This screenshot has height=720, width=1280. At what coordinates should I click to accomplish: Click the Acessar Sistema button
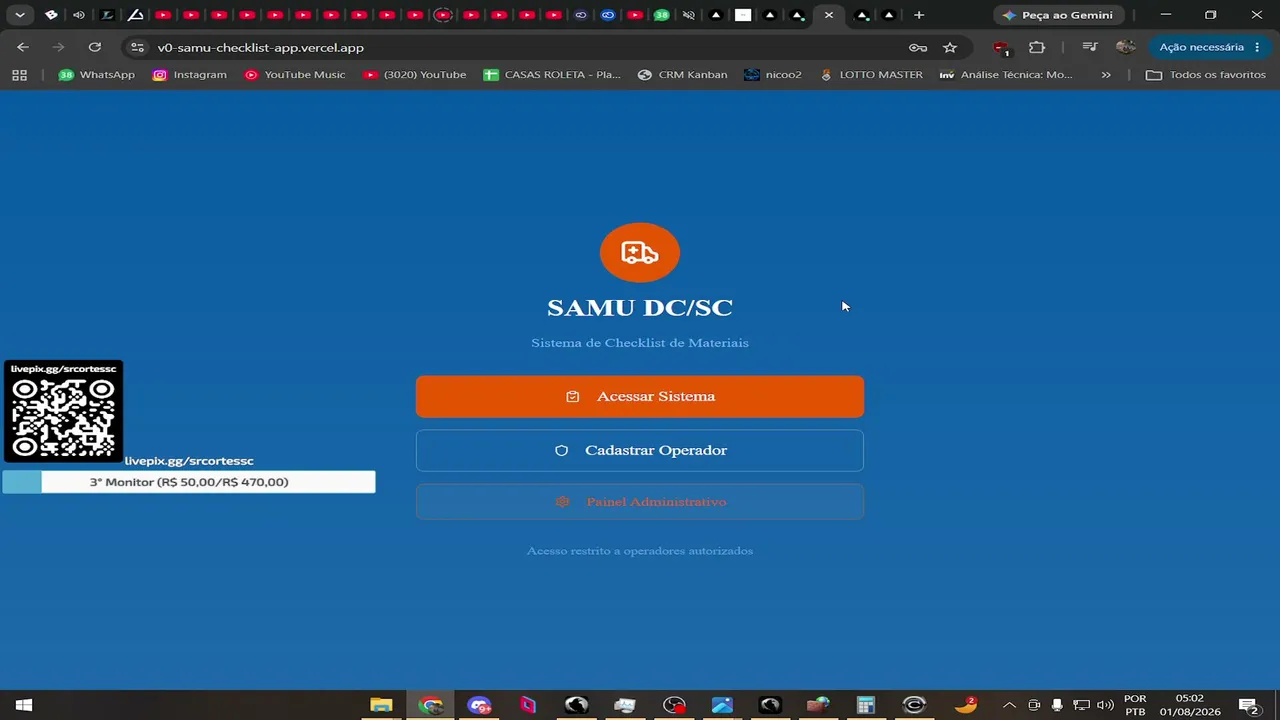click(640, 396)
